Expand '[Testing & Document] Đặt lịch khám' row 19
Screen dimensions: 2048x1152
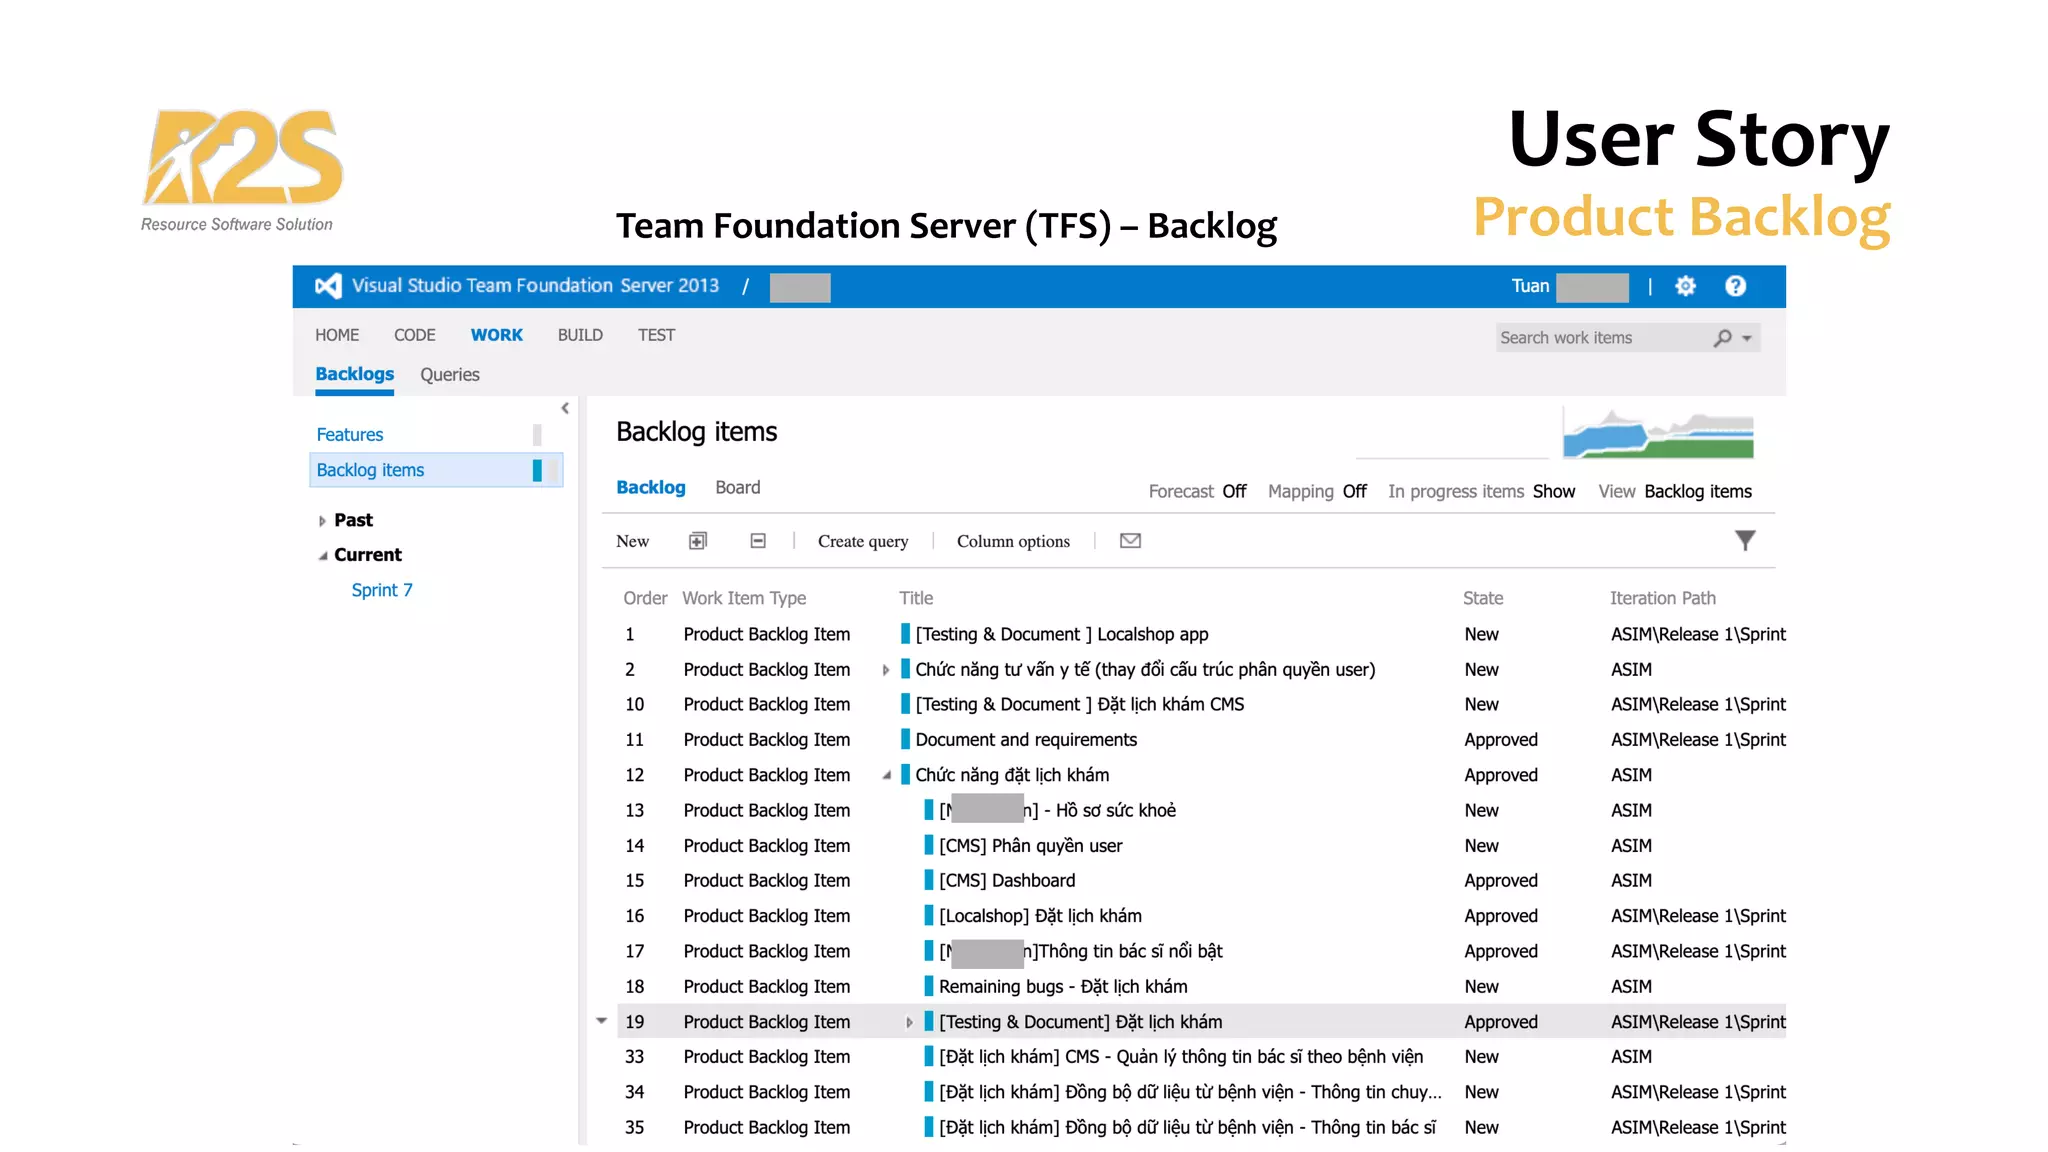[909, 1022]
